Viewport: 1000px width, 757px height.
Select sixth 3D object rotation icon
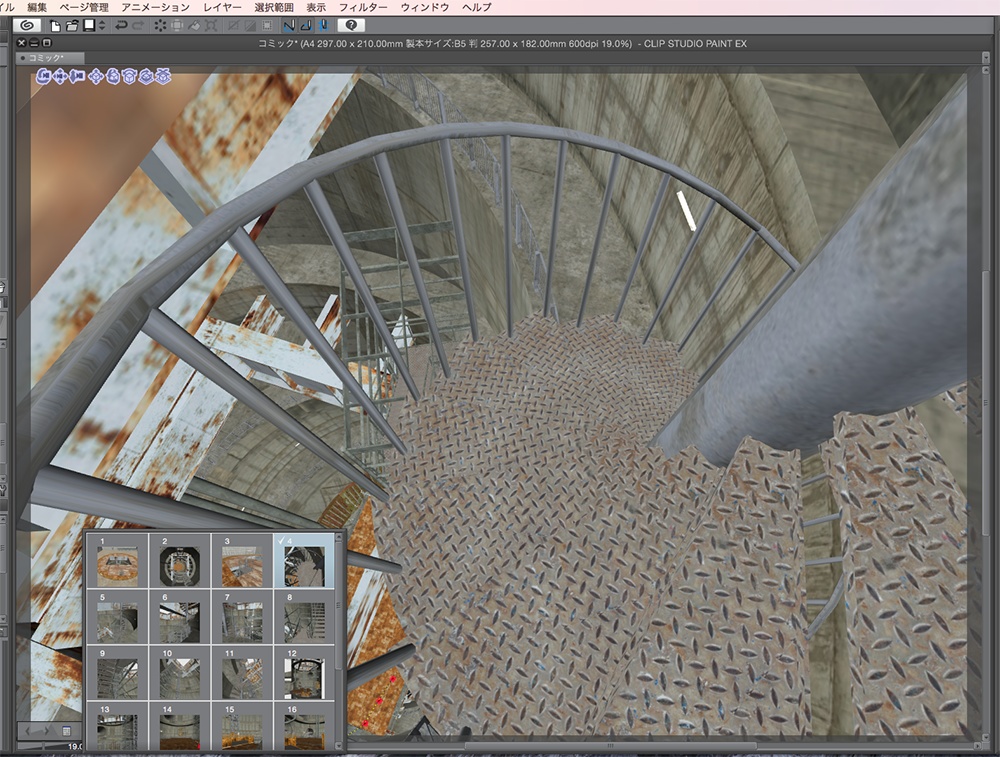click(129, 77)
